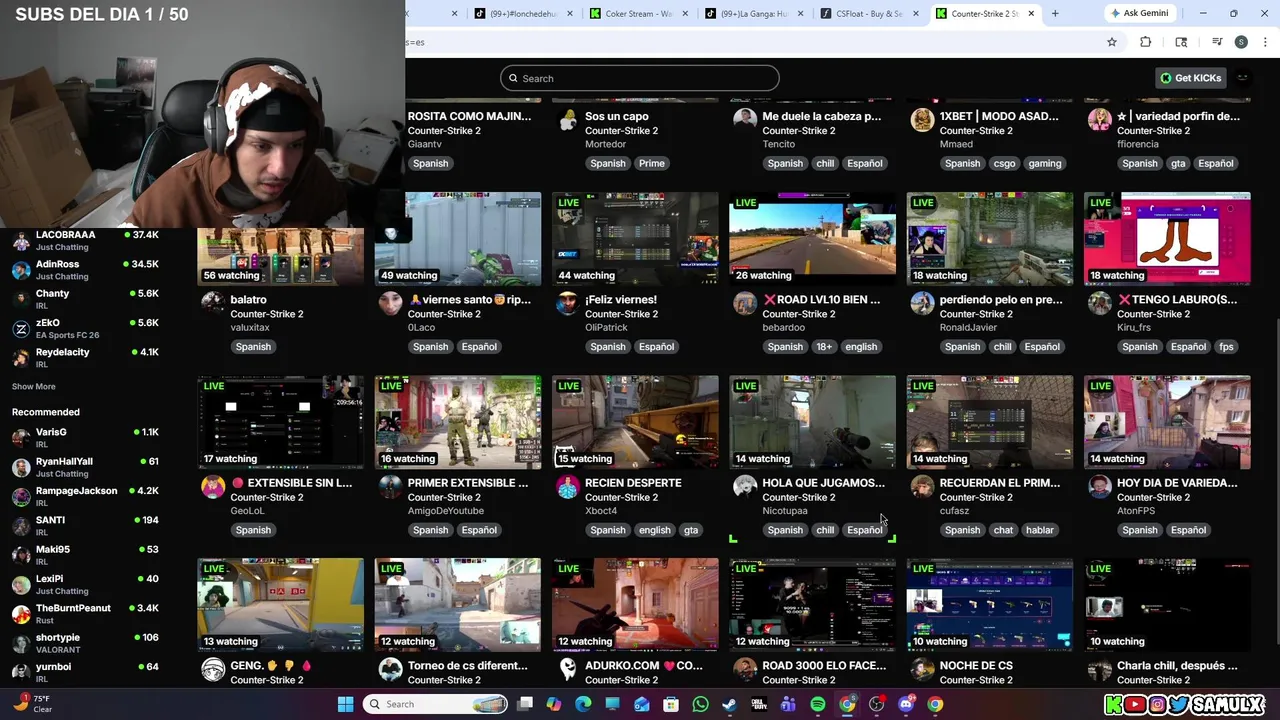Image resolution: width=1280 pixels, height=720 pixels.
Task: Open the HOLA QUE JUGAMOS stream thumbnail
Action: [812, 422]
